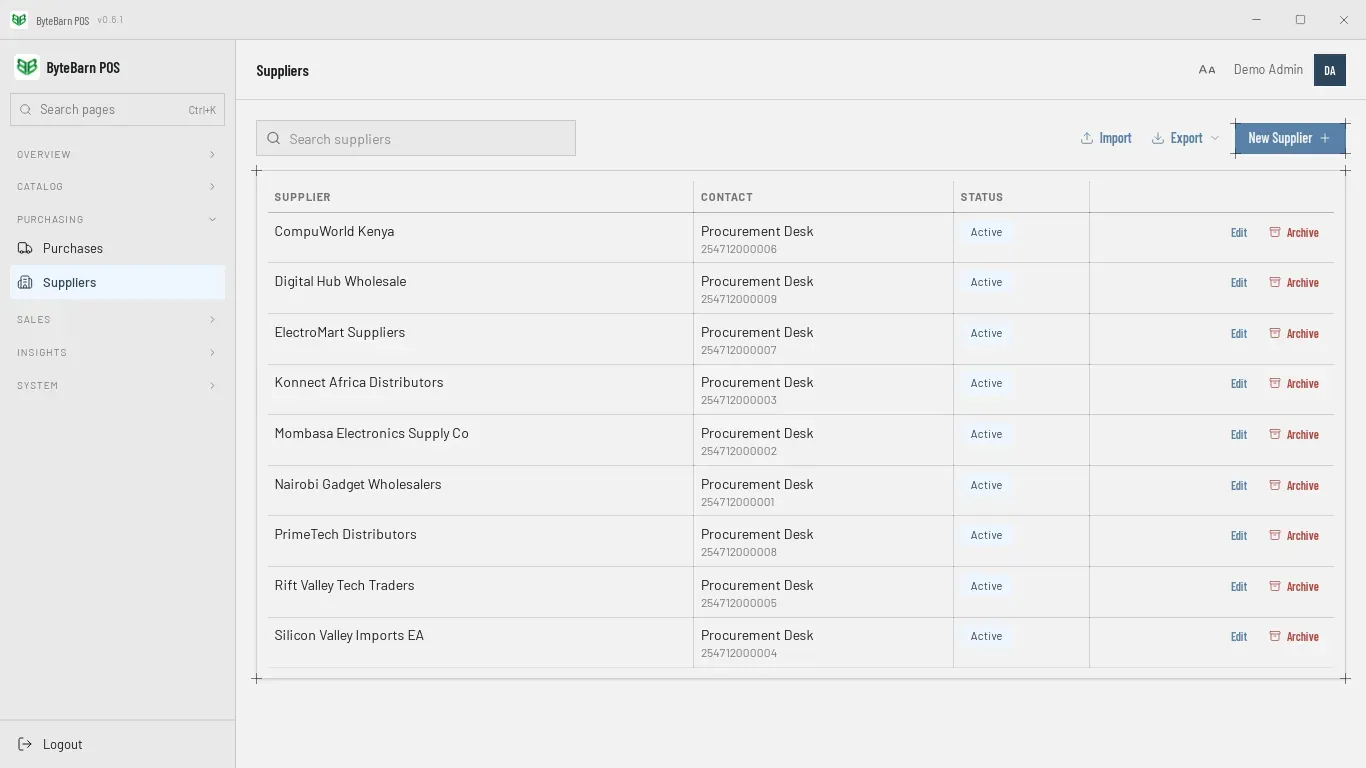Viewport: 1366px width, 768px height.
Task: Expand the Sales sidebar section
Action: (117, 319)
